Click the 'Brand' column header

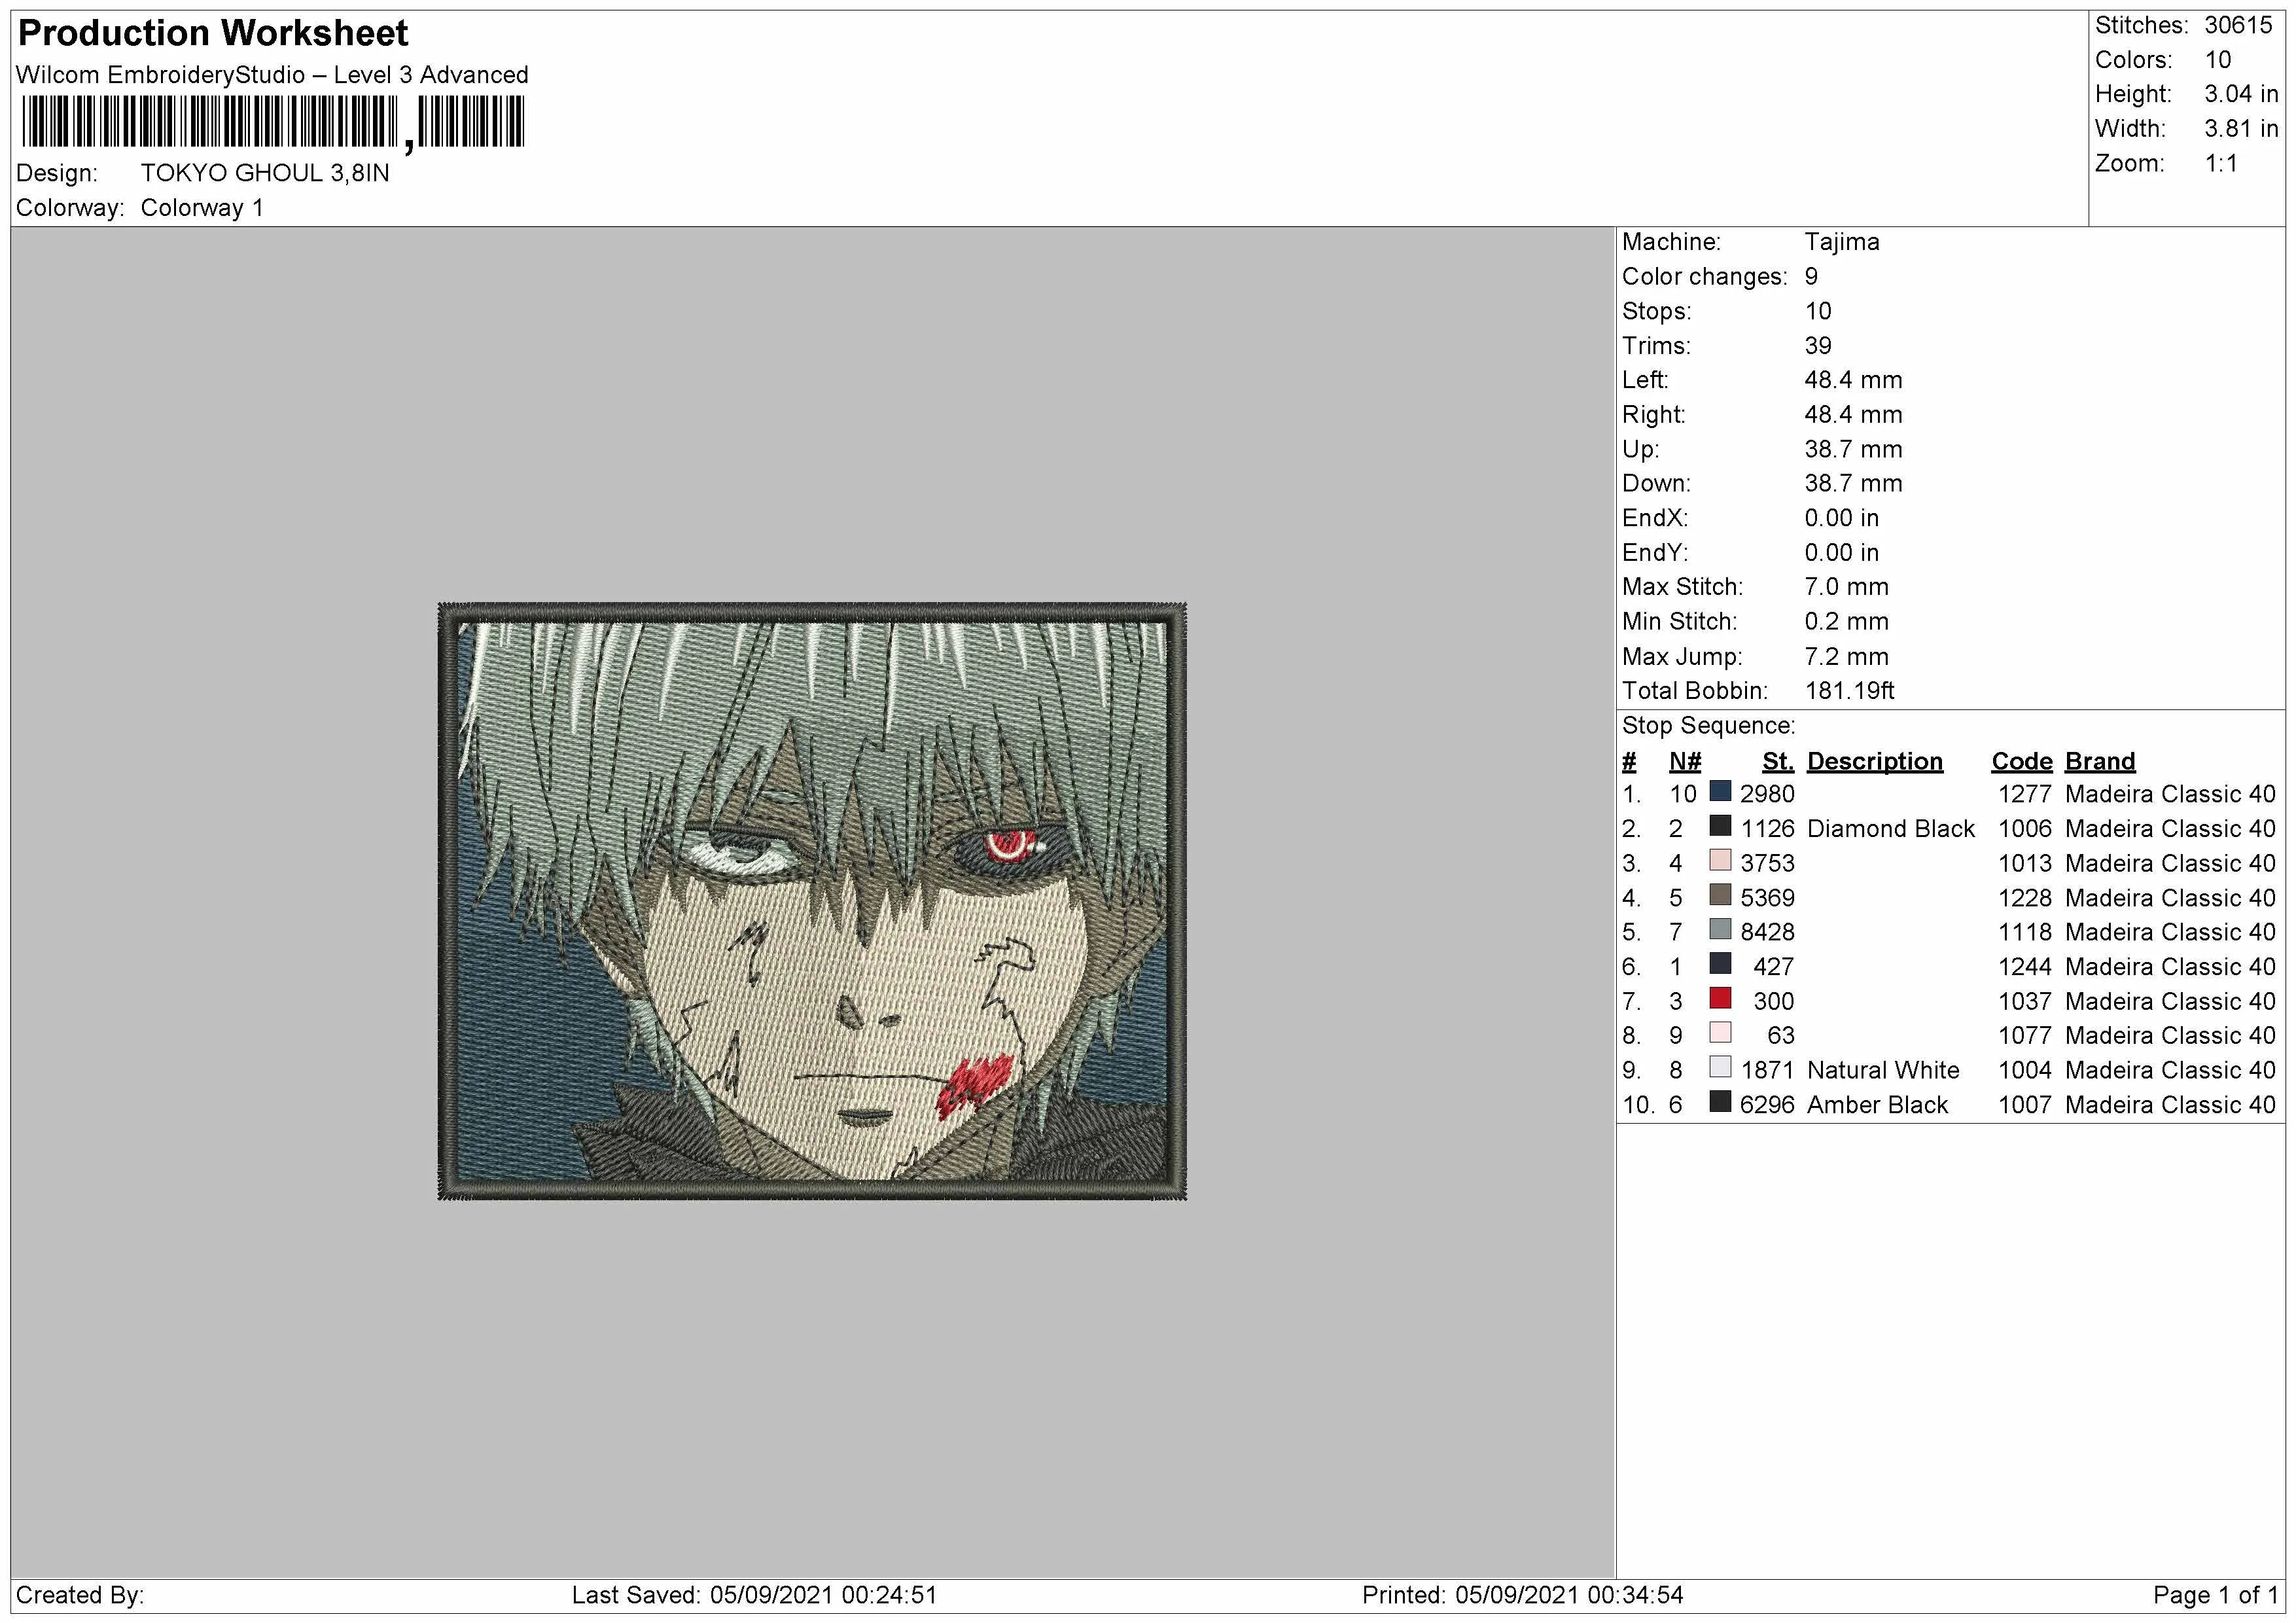[x=2100, y=762]
